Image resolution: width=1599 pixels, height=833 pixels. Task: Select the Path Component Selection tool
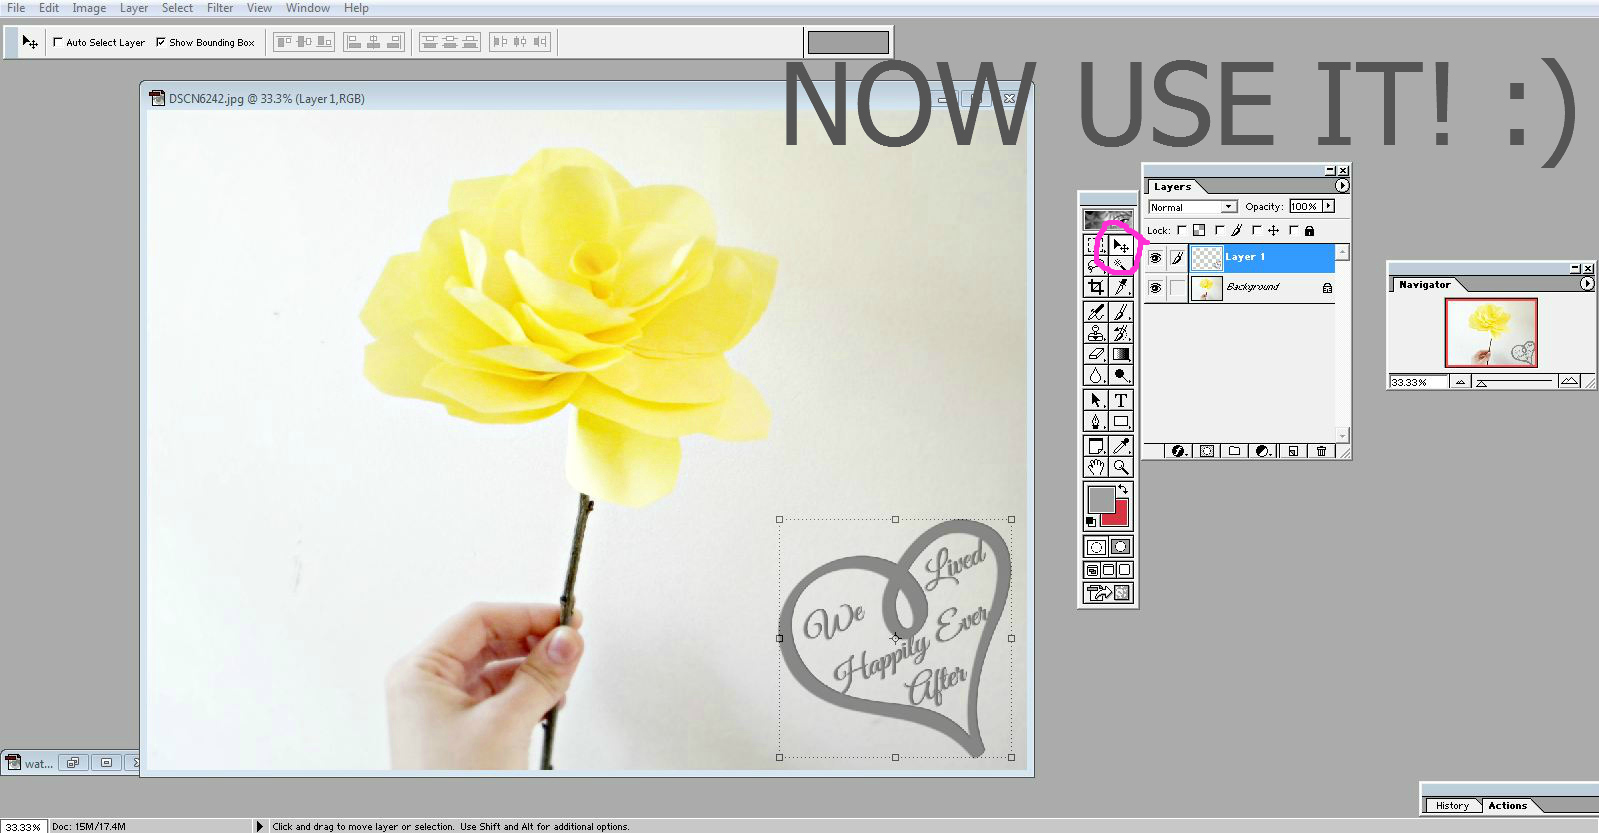coord(1096,400)
